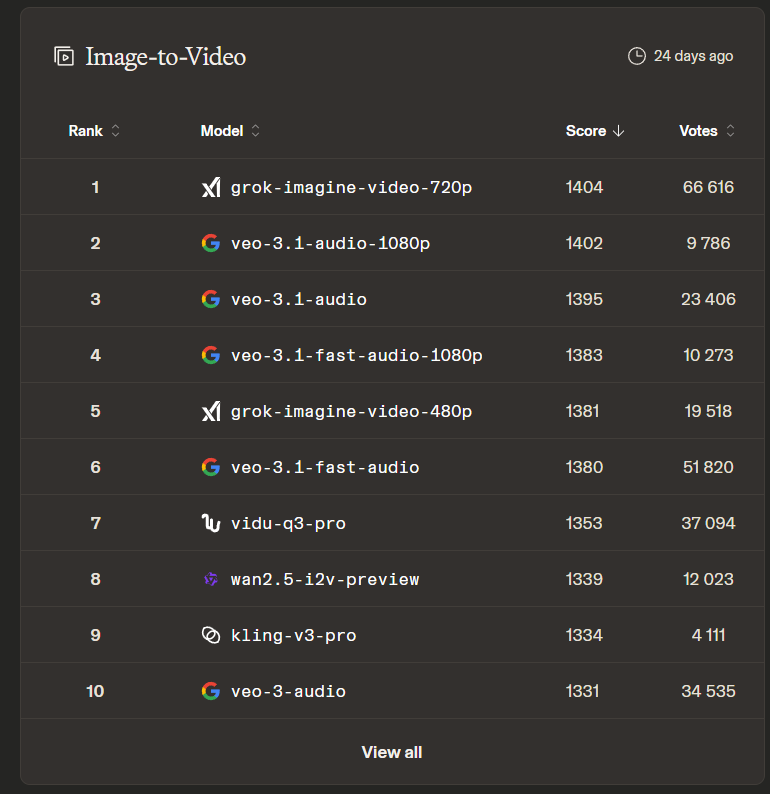Select model name kling-v3-pro

[x=294, y=635]
